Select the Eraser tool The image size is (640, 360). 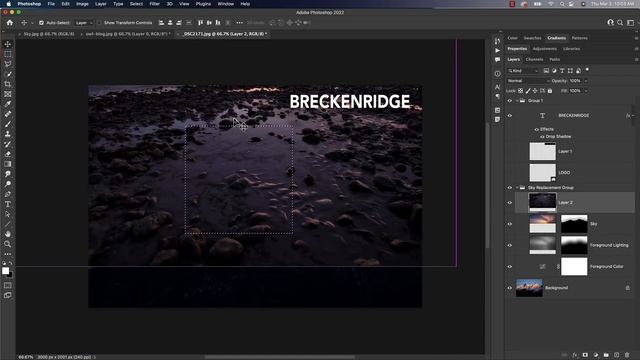(x=8, y=154)
